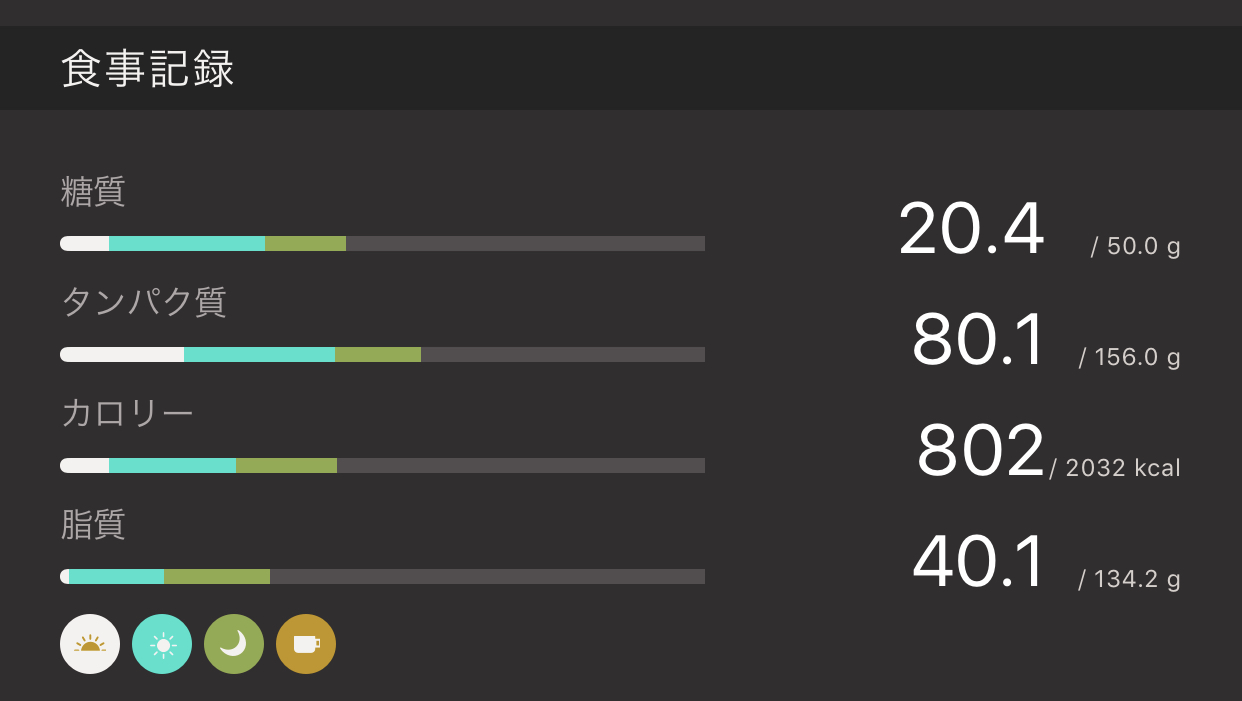Click the 脂質 progress bar
The height and width of the screenshot is (701, 1242).
382,577
